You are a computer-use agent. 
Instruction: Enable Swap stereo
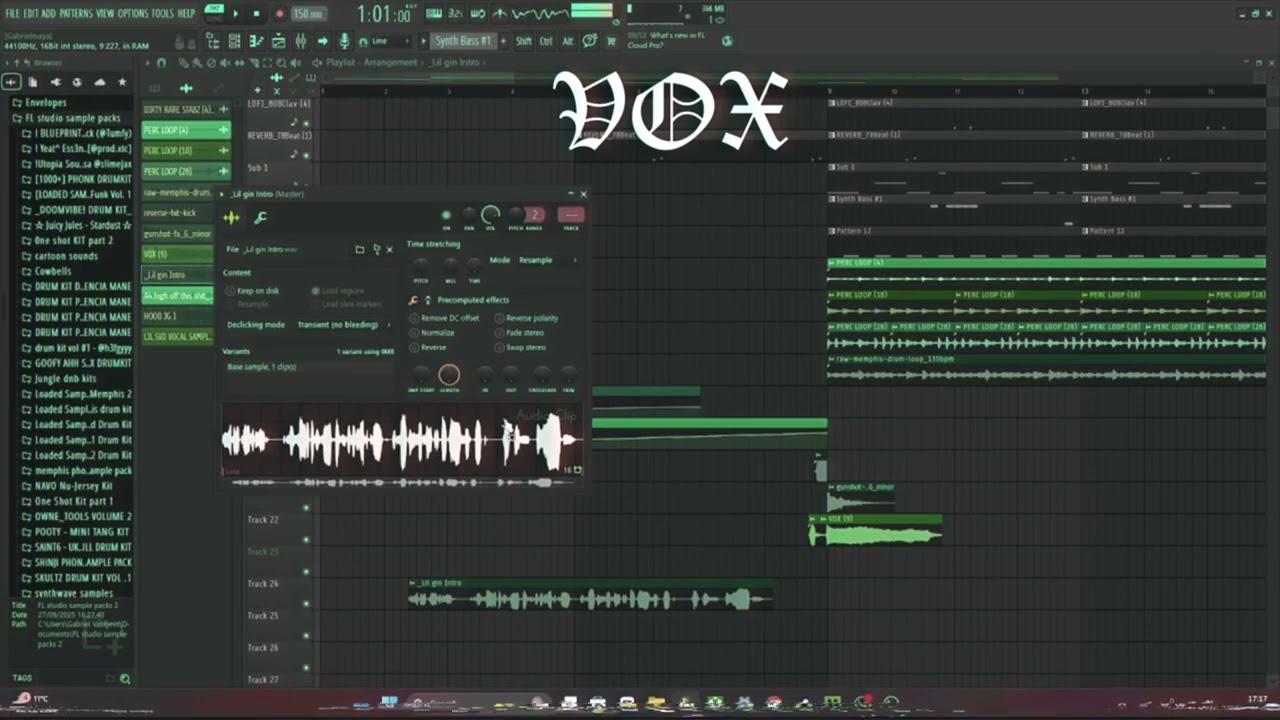[520, 348]
